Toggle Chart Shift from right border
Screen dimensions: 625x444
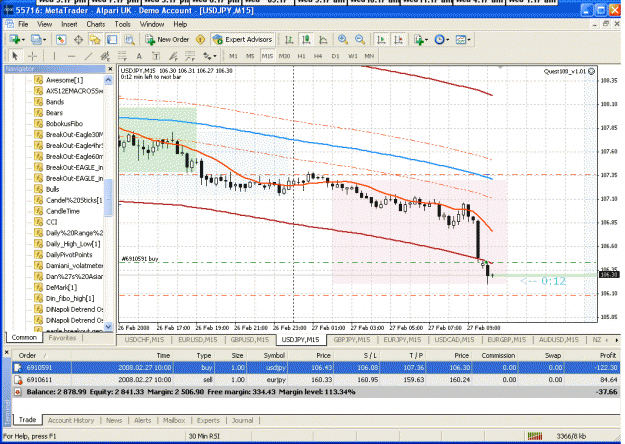[x=398, y=39]
